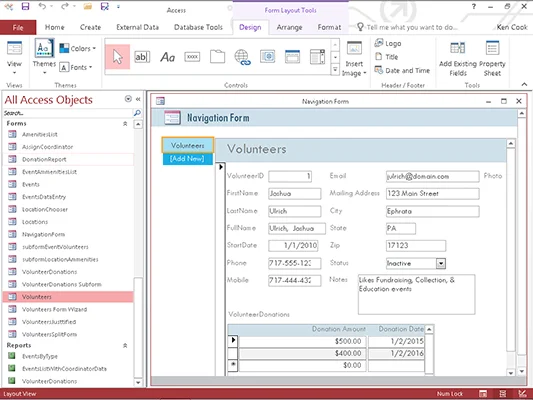This screenshot has width=533, height=400.
Task: Switch to the Arrange ribbon tab
Action: click(289, 27)
